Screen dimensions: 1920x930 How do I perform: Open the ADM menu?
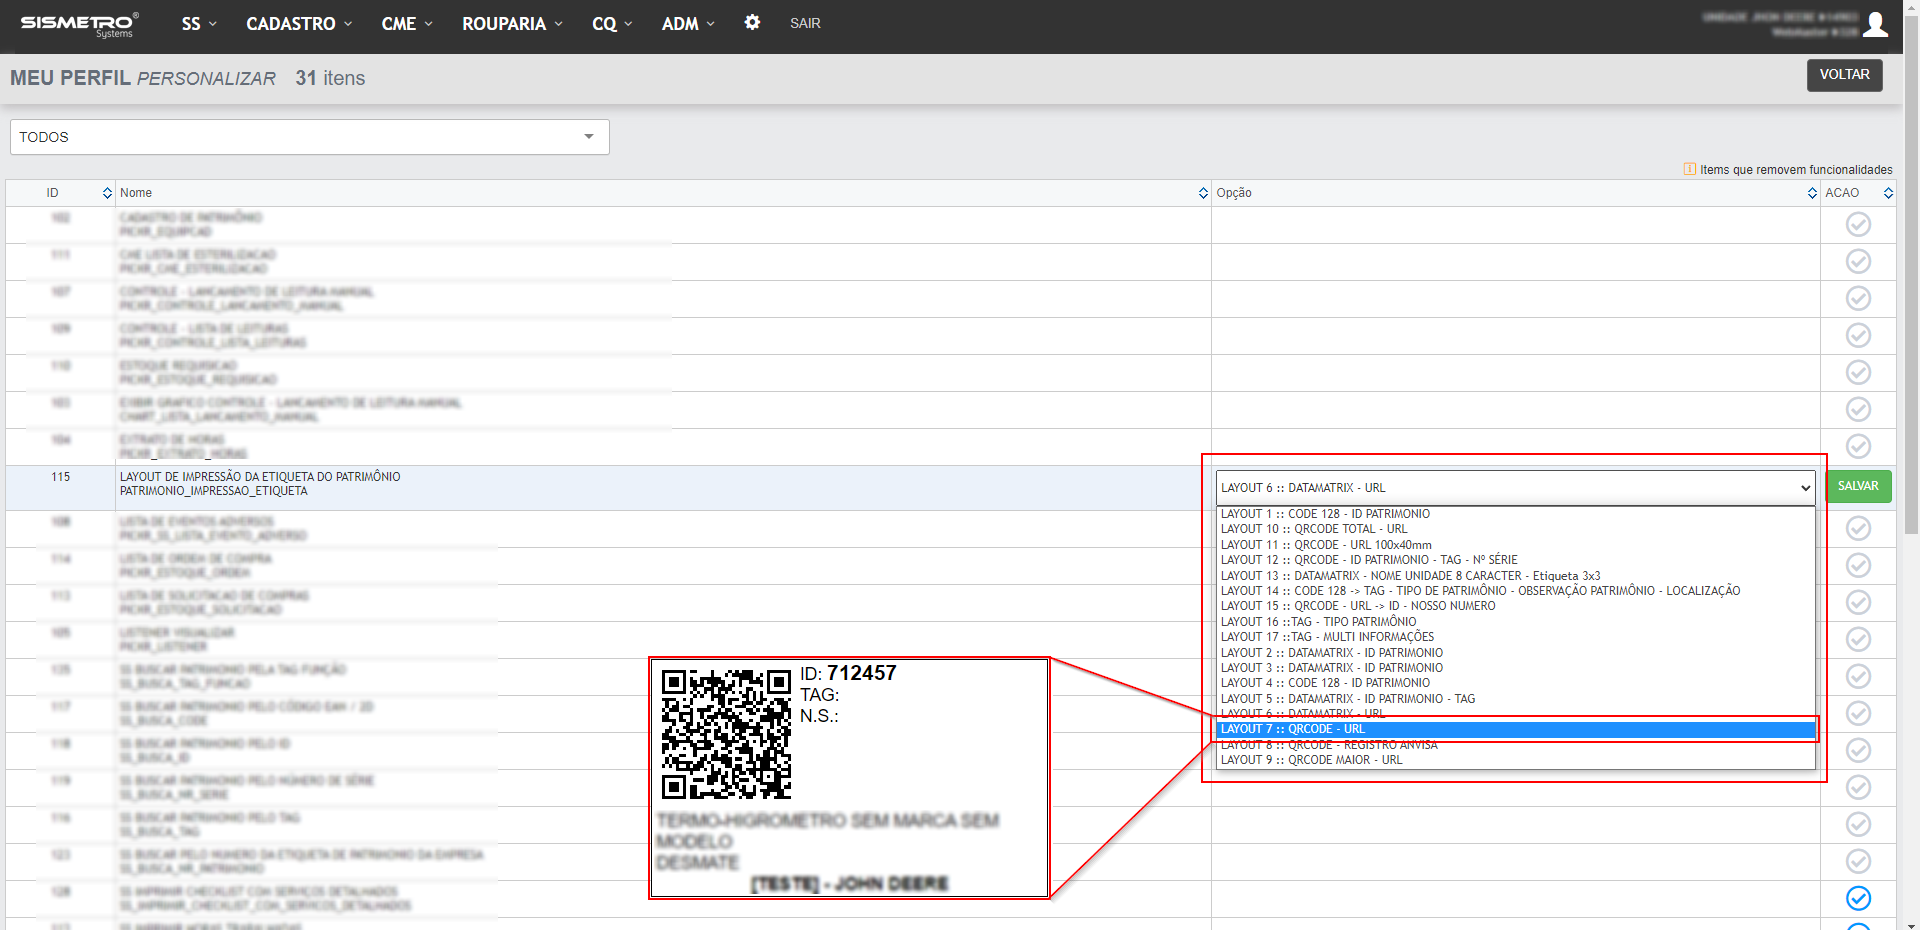point(688,23)
